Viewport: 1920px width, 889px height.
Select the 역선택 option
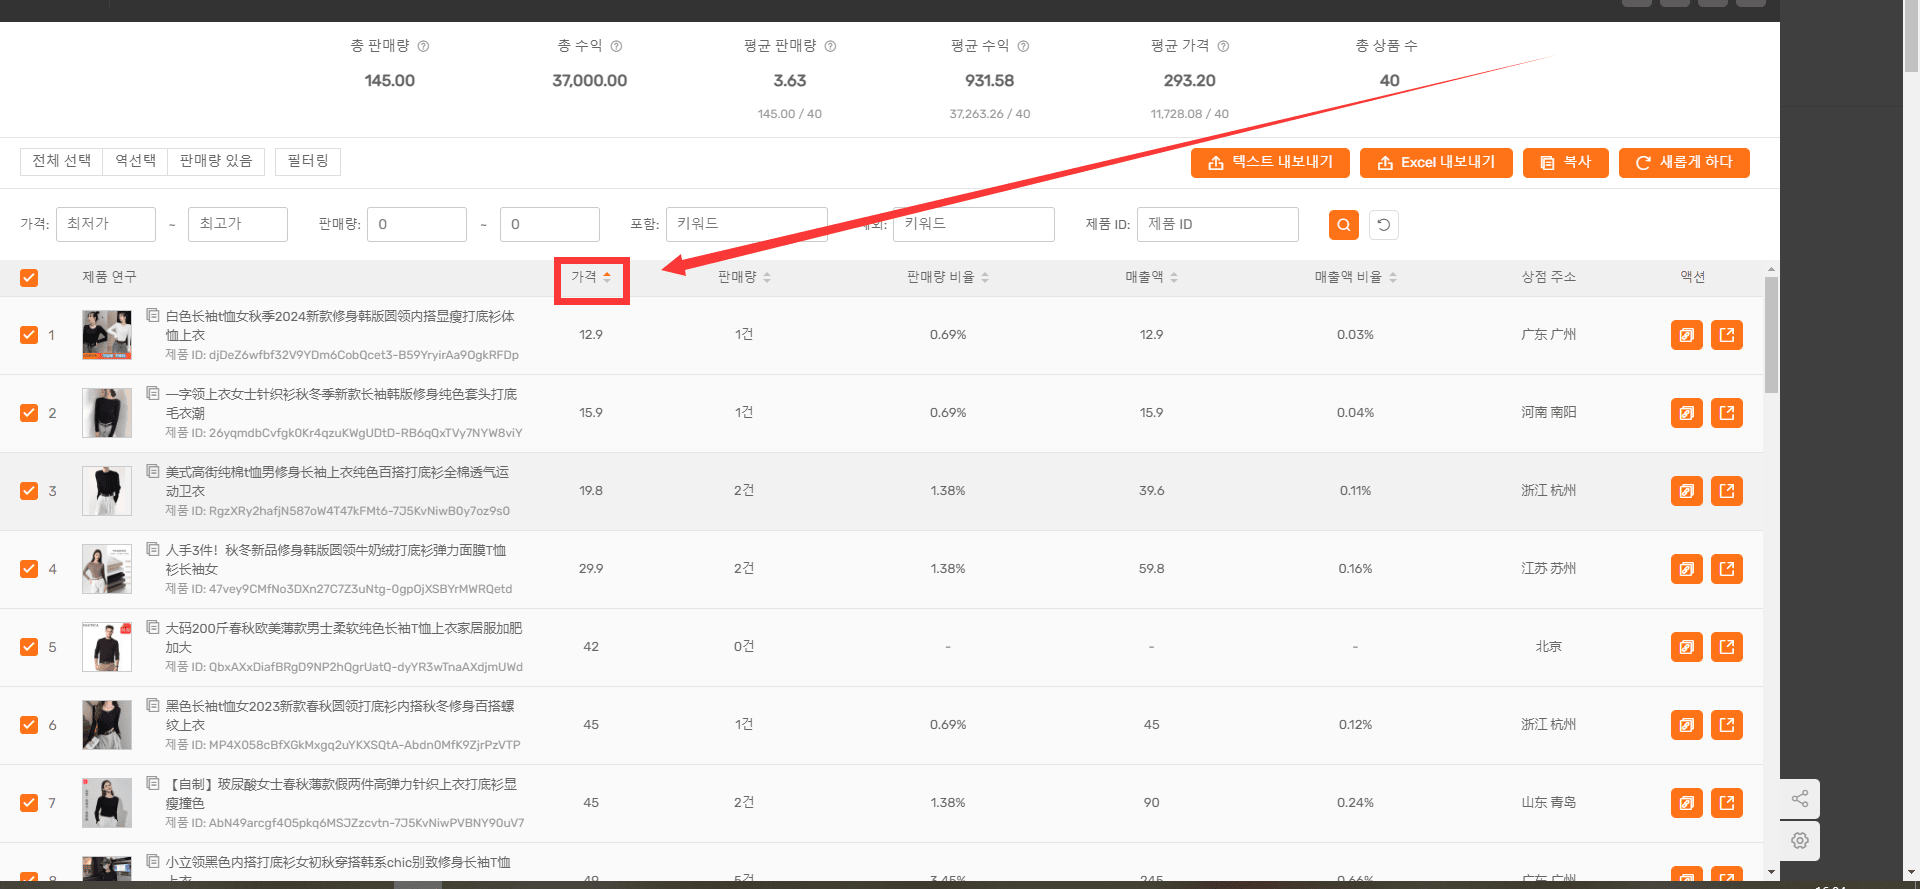click(135, 161)
